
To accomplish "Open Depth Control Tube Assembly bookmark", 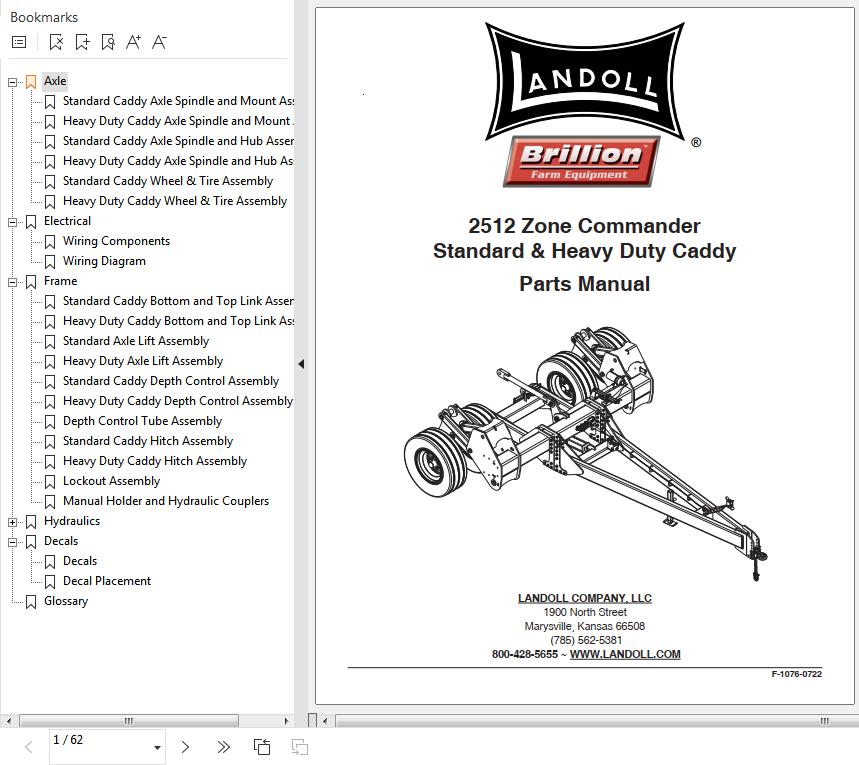I will (x=142, y=421).
